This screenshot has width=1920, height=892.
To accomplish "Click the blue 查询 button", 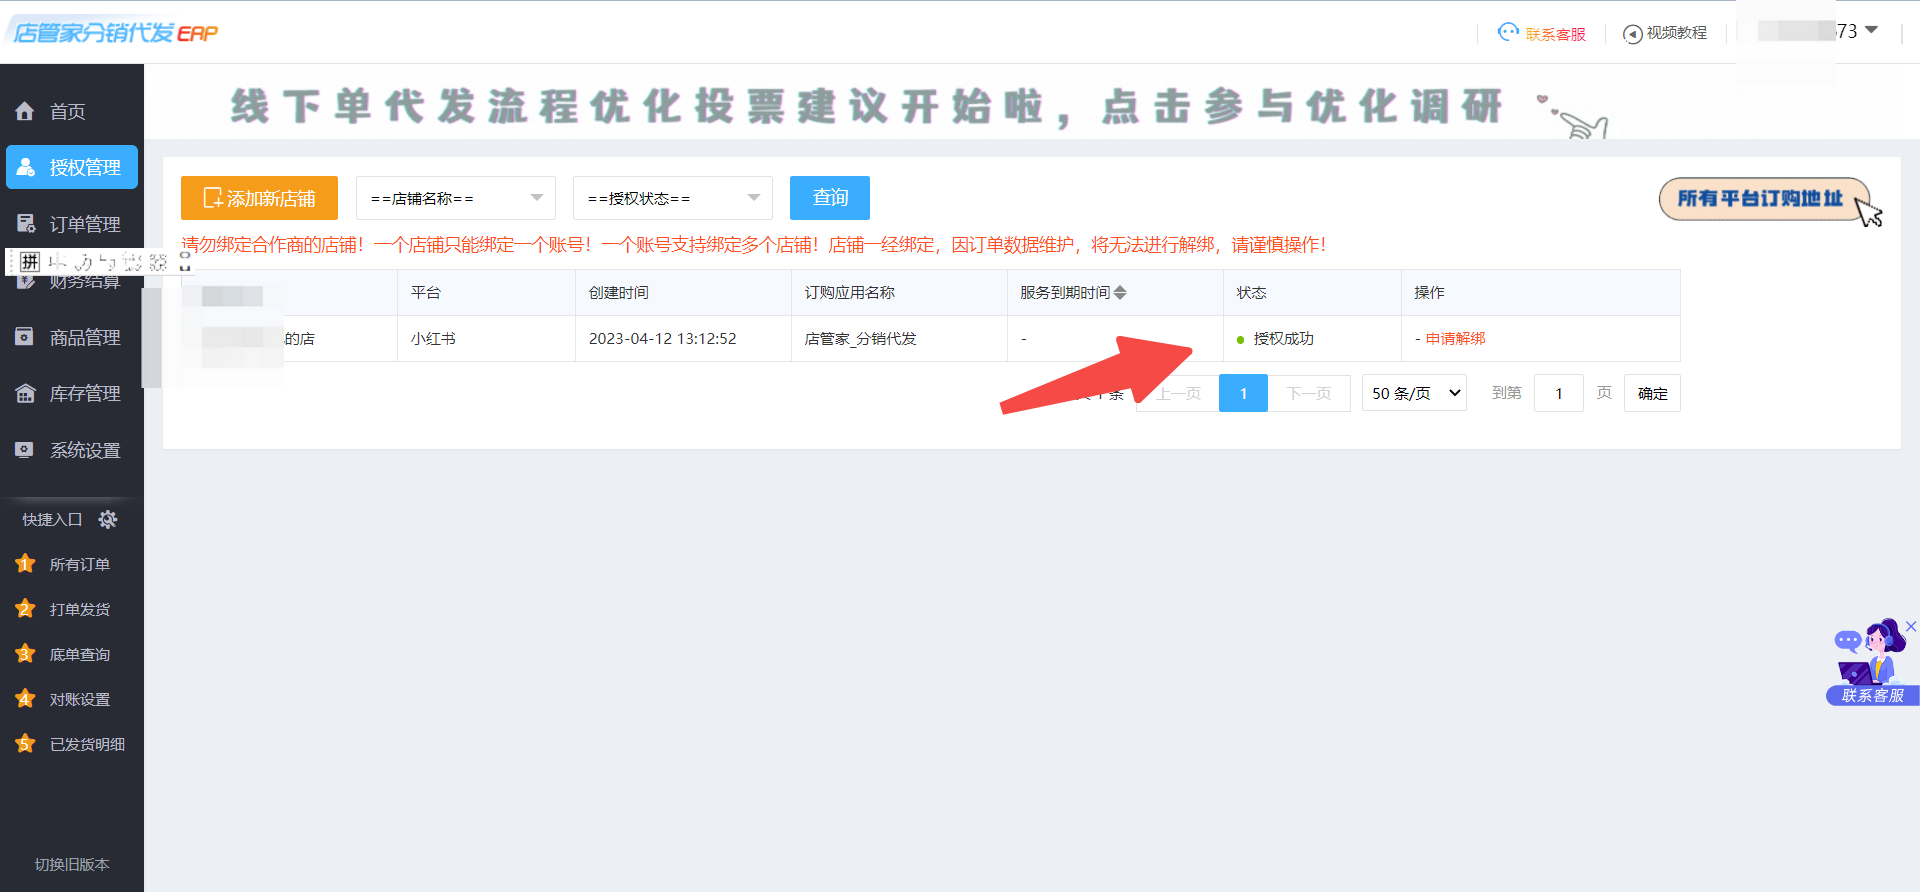I will (x=829, y=198).
